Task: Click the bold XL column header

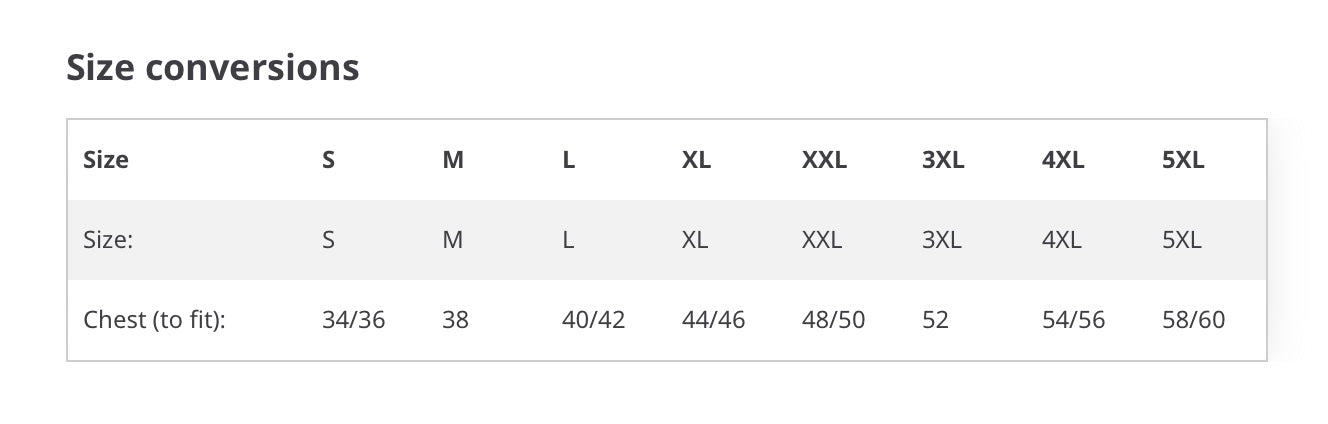Action: click(x=696, y=160)
